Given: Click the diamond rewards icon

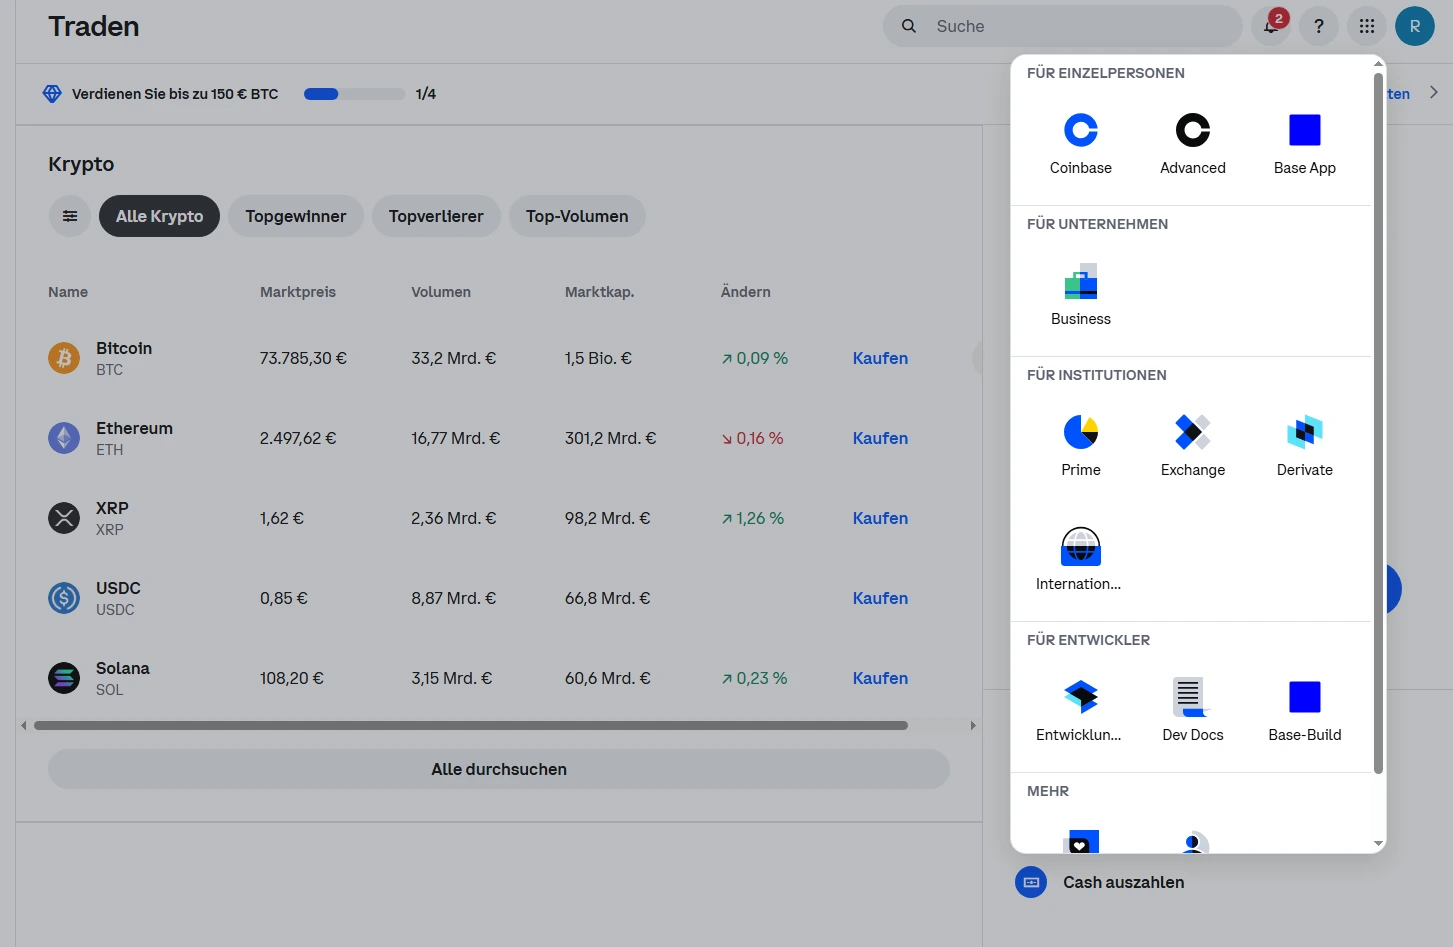Looking at the screenshot, I should [53, 94].
